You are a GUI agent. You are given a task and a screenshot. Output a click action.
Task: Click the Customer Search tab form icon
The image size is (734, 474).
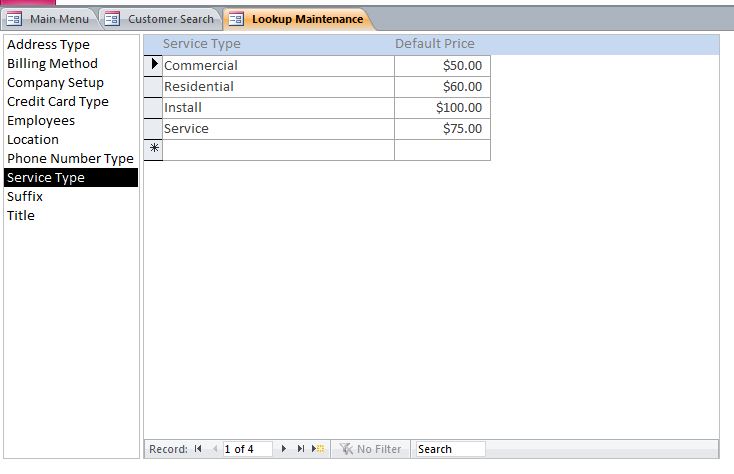pos(112,19)
